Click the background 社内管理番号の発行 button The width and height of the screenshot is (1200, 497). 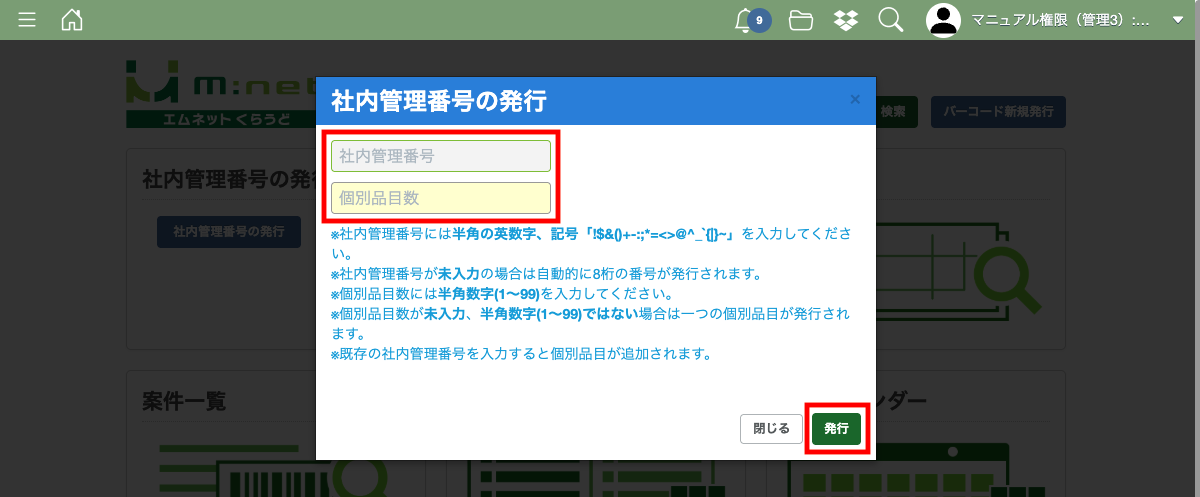point(229,231)
